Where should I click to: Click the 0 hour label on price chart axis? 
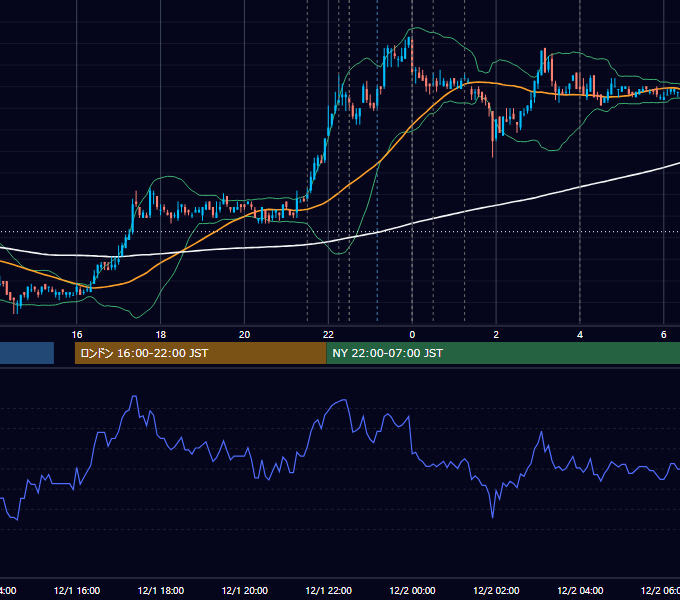(x=412, y=335)
